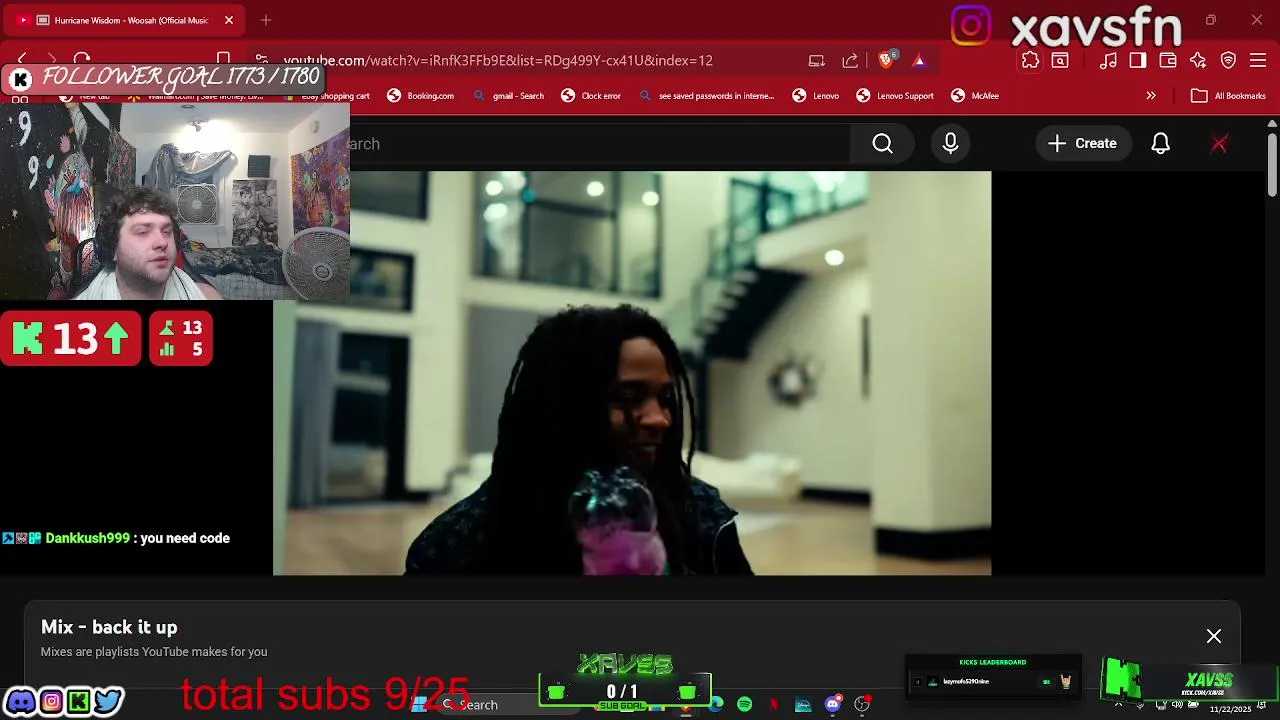Open the All Bookmarks folder

[x=1228, y=96]
